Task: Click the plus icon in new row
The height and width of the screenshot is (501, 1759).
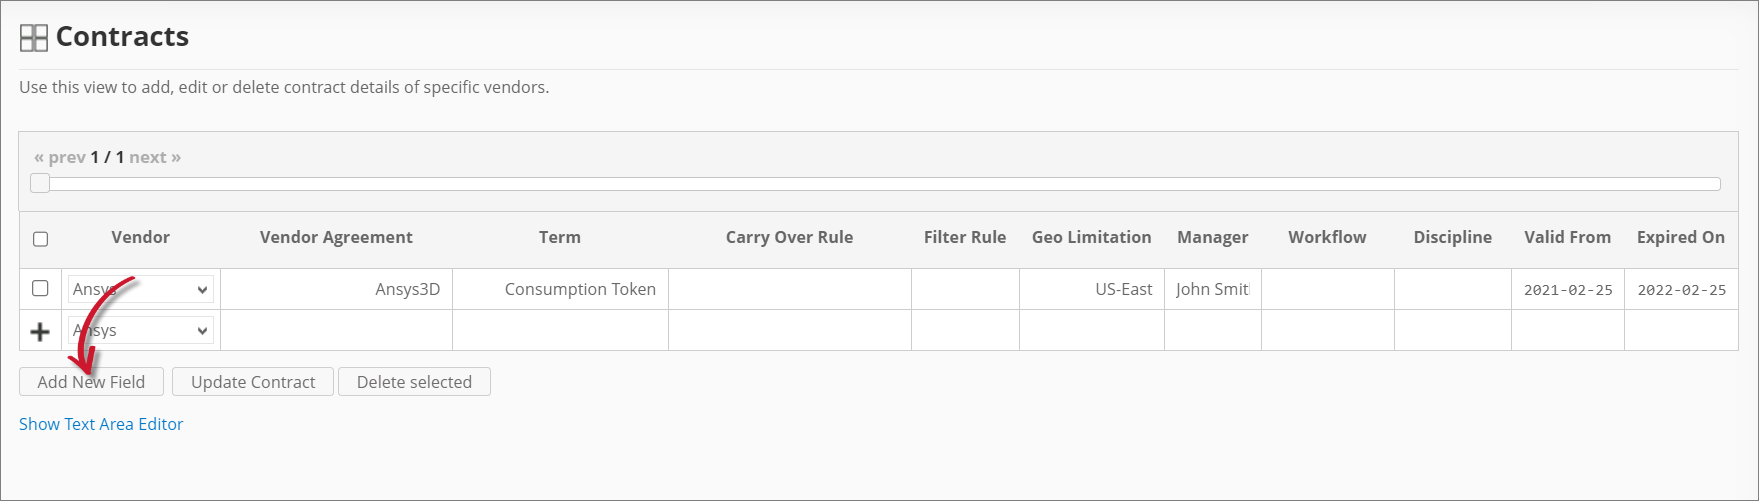Action: pyautogui.click(x=40, y=331)
